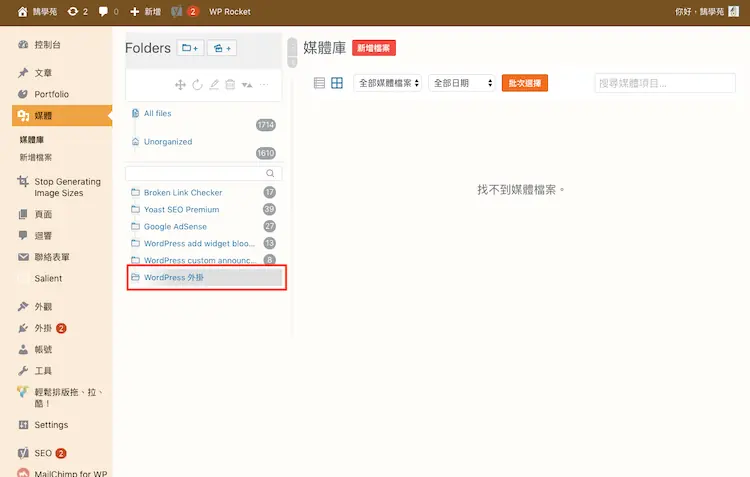Open the folder more options ellipsis
Screen dimensions: 750x477
point(264,85)
